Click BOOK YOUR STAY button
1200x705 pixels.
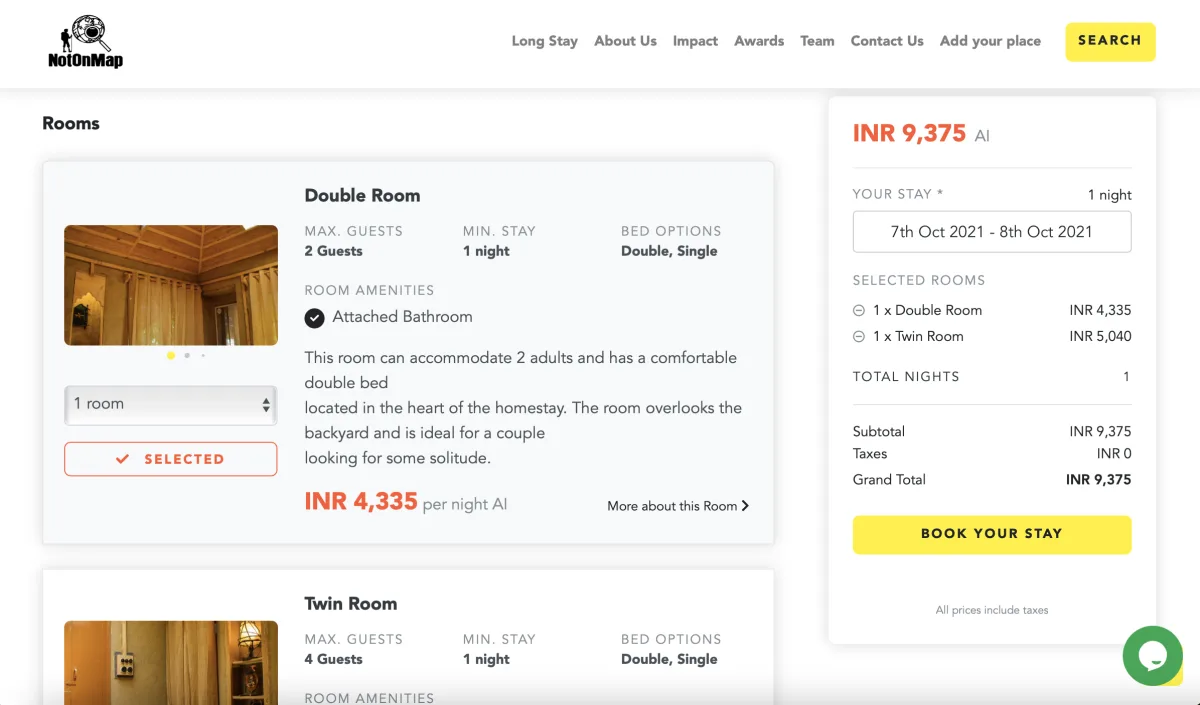click(x=992, y=534)
